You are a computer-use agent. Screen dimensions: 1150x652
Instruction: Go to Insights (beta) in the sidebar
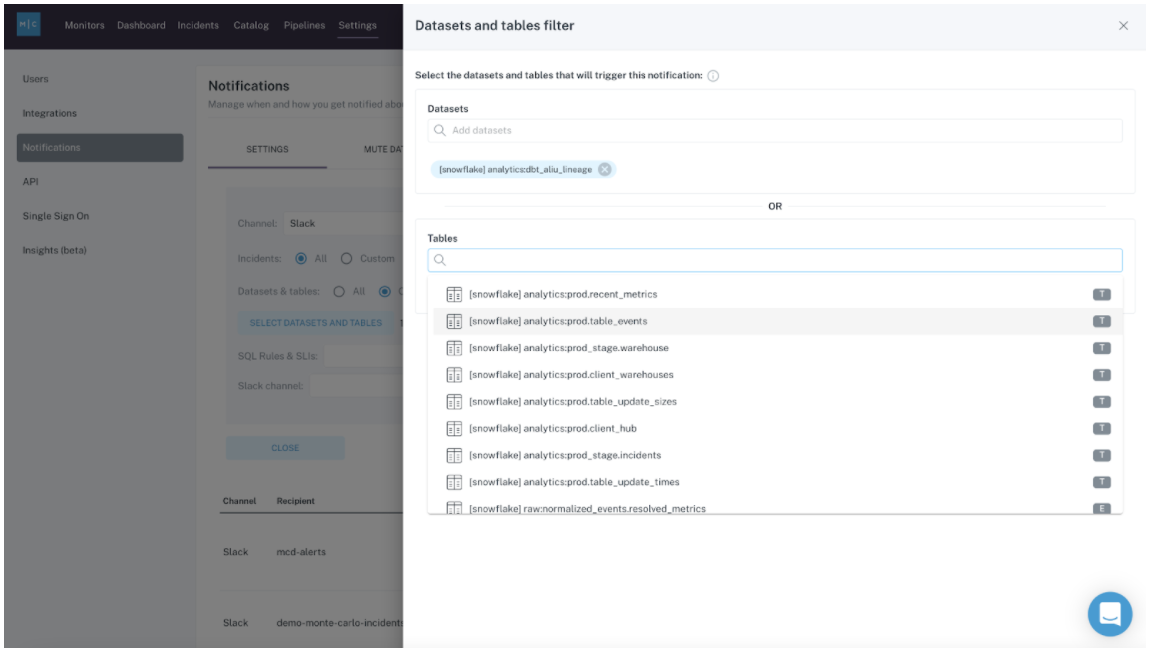(x=54, y=250)
